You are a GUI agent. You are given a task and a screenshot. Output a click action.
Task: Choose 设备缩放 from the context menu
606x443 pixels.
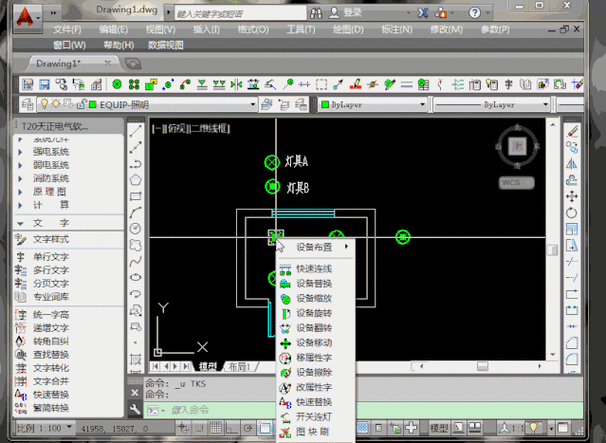coord(315,298)
